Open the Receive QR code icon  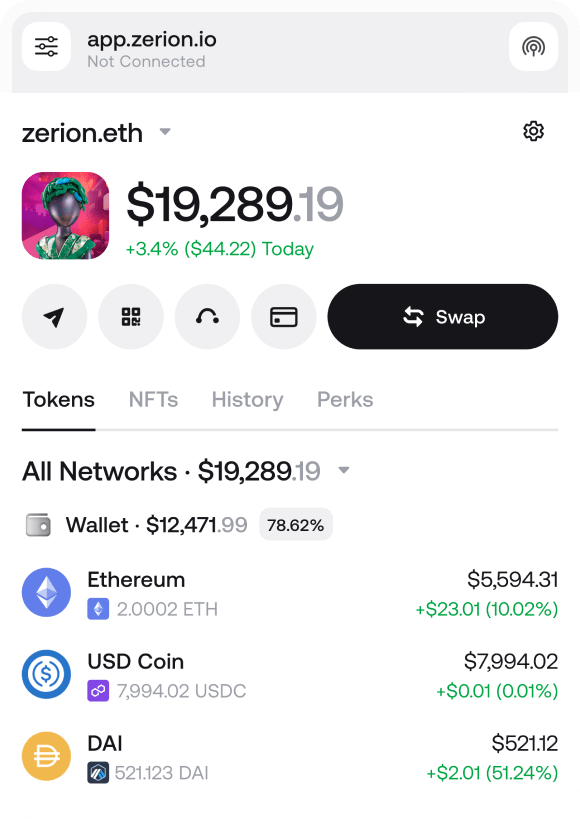(131, 316)
